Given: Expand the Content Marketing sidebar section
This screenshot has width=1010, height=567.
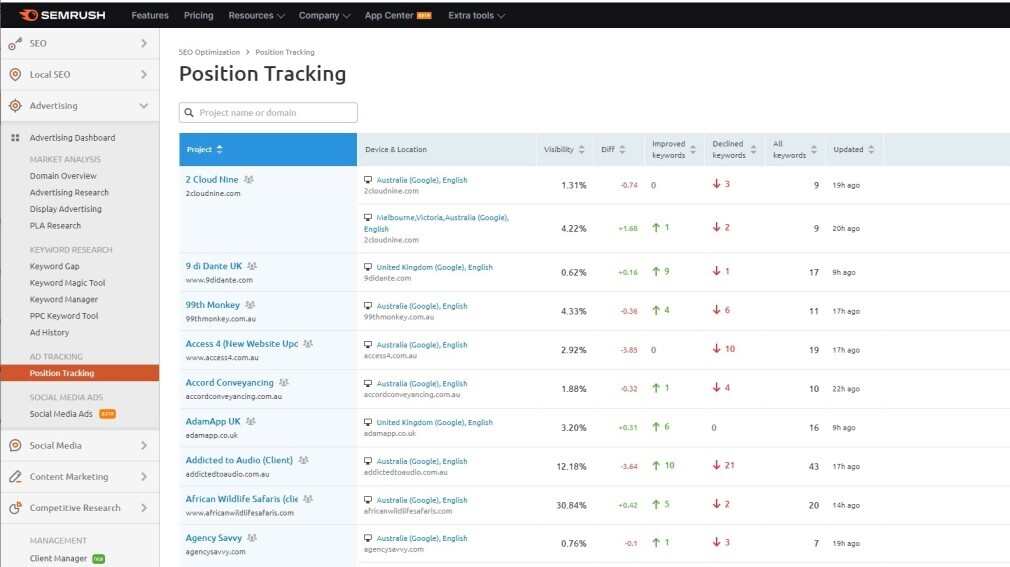Looking at the screenshot, I should coord(144,477).
